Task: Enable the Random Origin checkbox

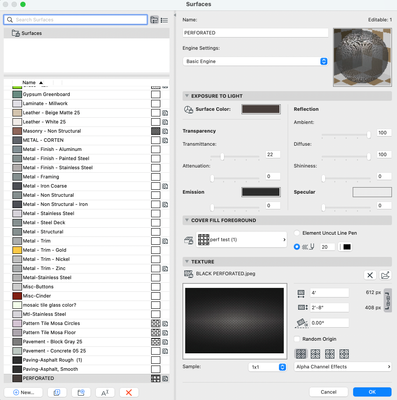Action: click(x=297, y=339)
